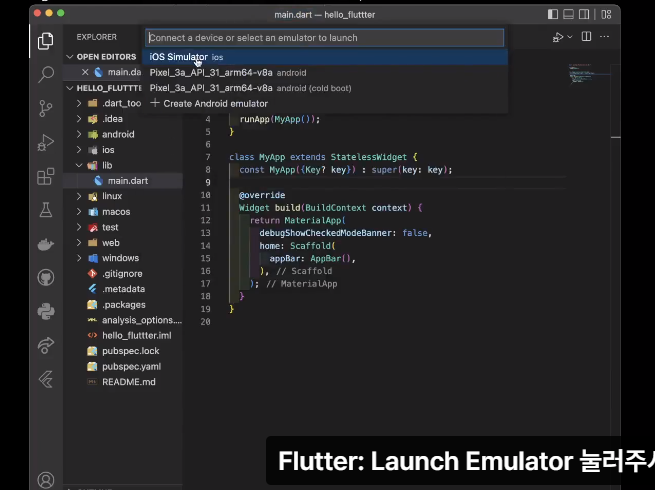Open the Python view in the activity bar
Screen dimensions: 655x490
46,311
